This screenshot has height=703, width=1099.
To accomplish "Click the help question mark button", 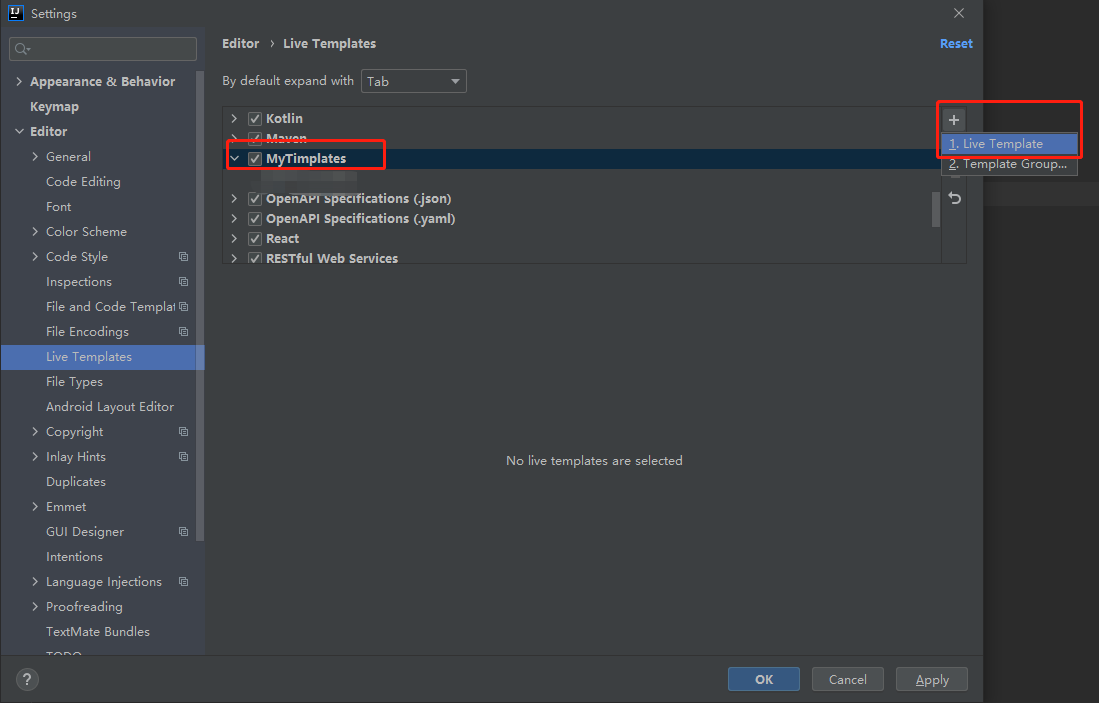I will coord(27,679).
